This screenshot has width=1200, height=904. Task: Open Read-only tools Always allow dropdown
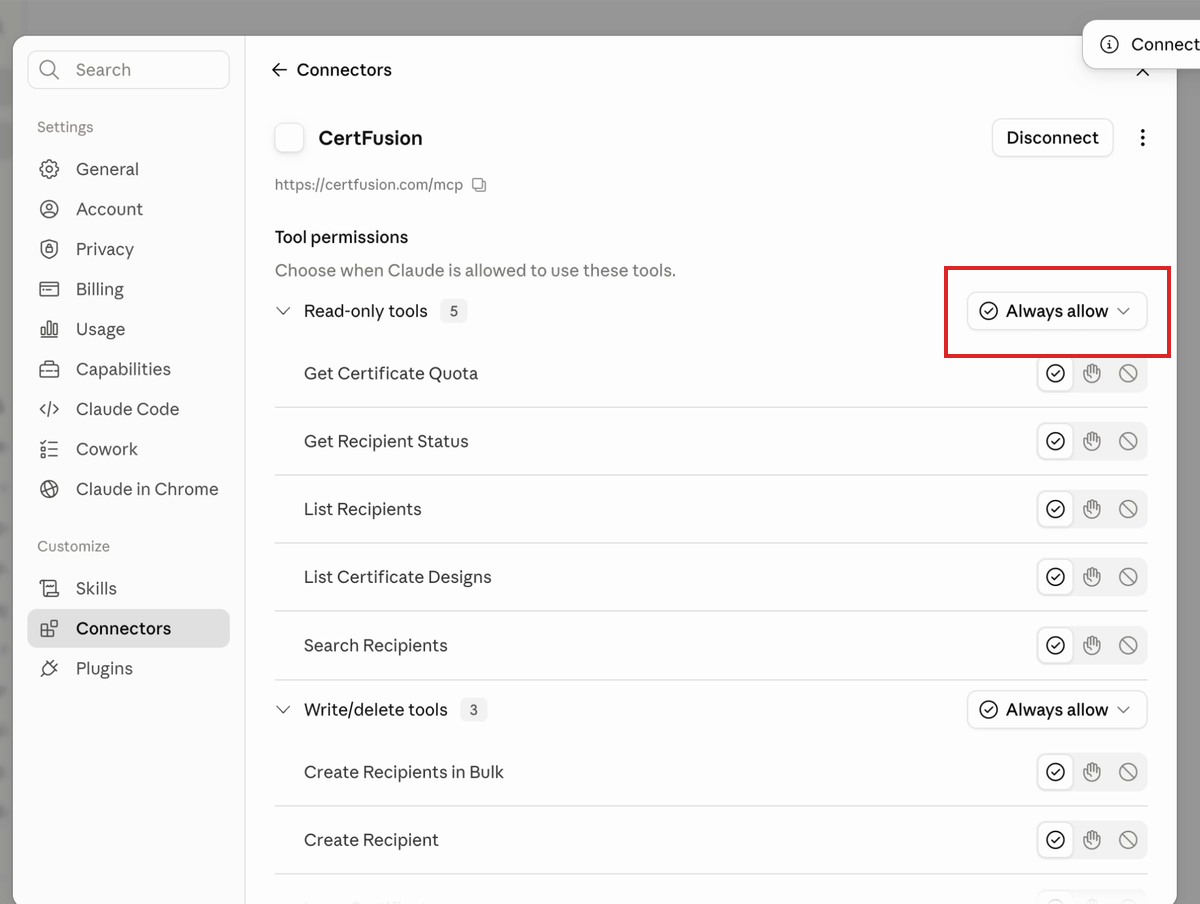[1057, 311]
